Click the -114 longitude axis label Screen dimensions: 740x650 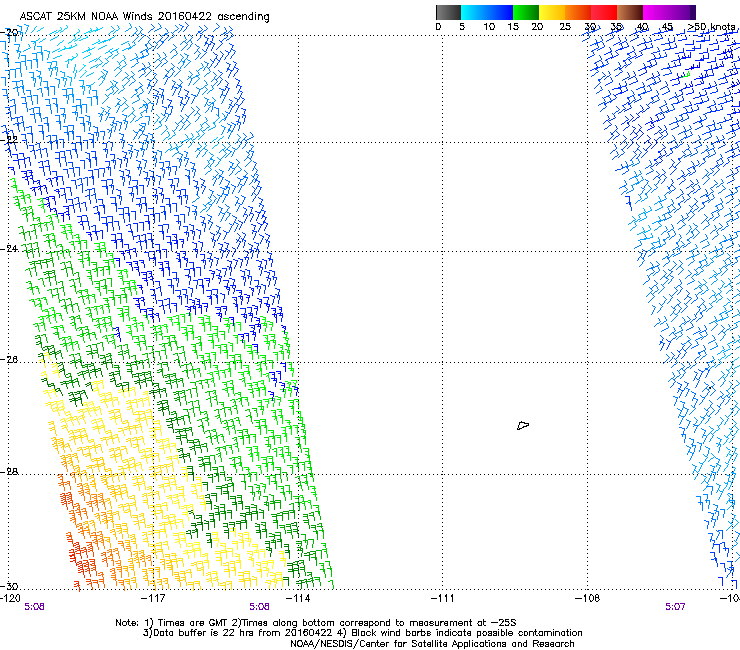coord(298,599)
